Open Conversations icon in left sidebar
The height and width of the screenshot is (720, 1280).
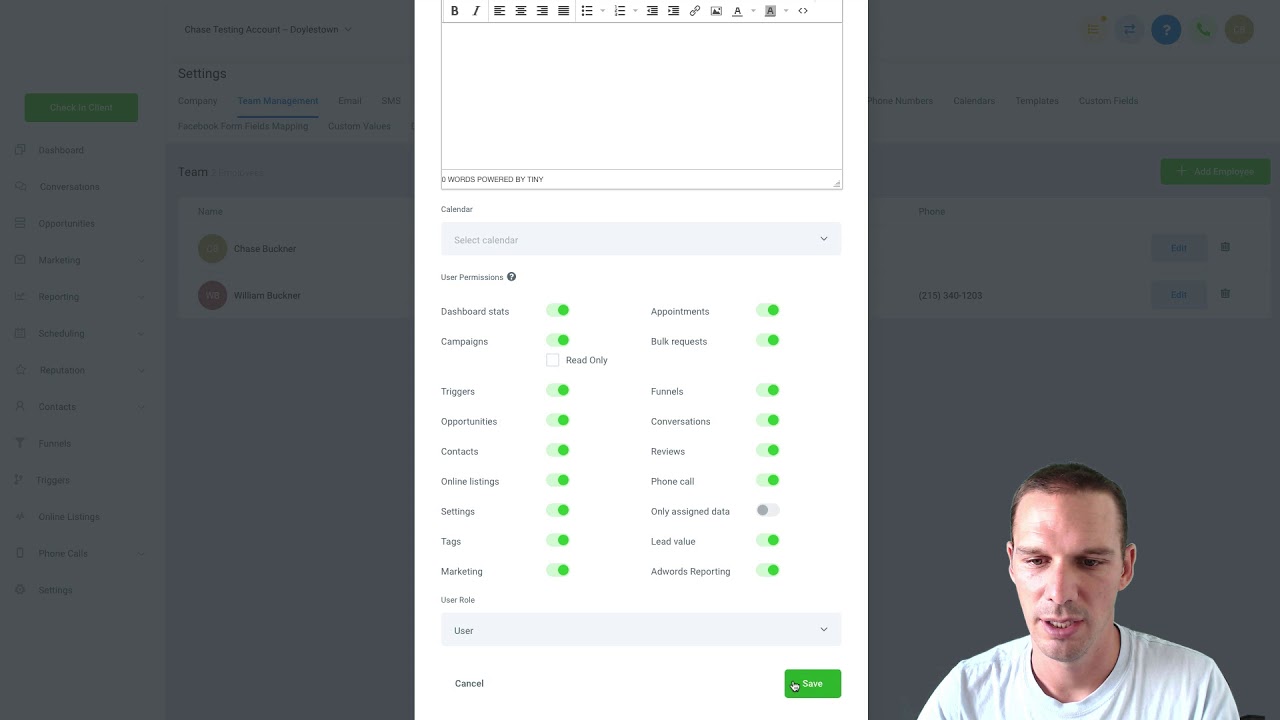pyautogui.click(x=20, y=186)
